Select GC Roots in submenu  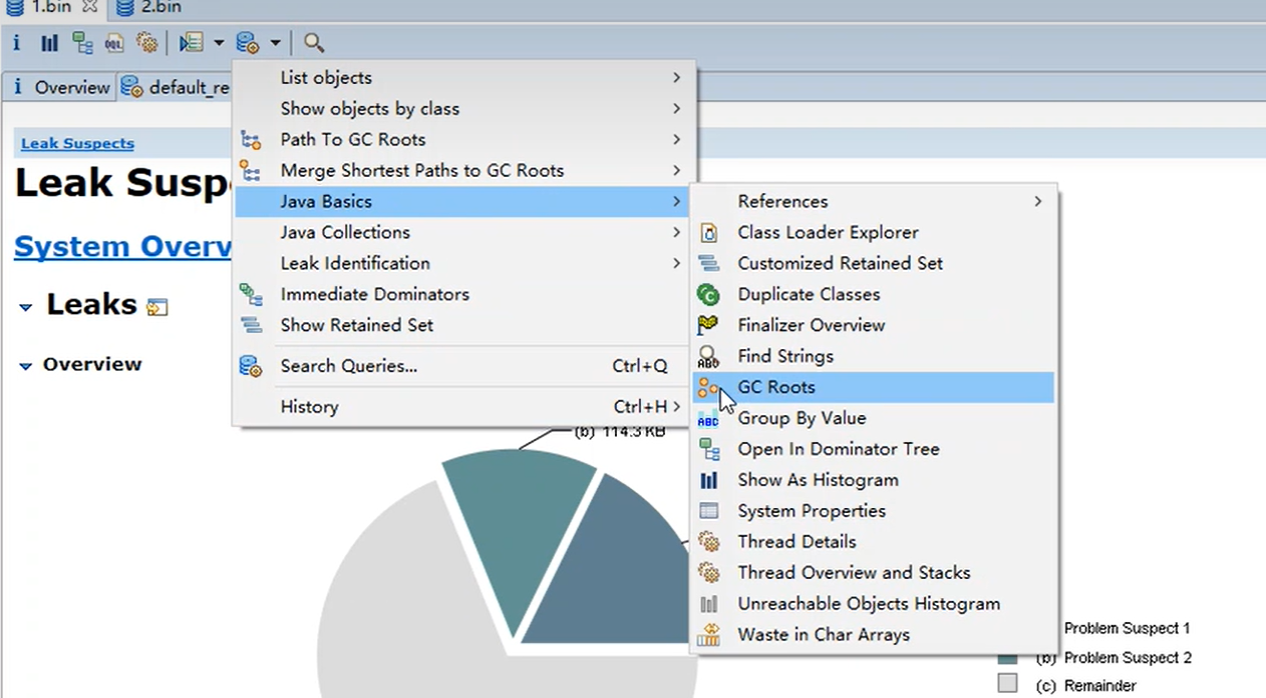pos(874,387)
